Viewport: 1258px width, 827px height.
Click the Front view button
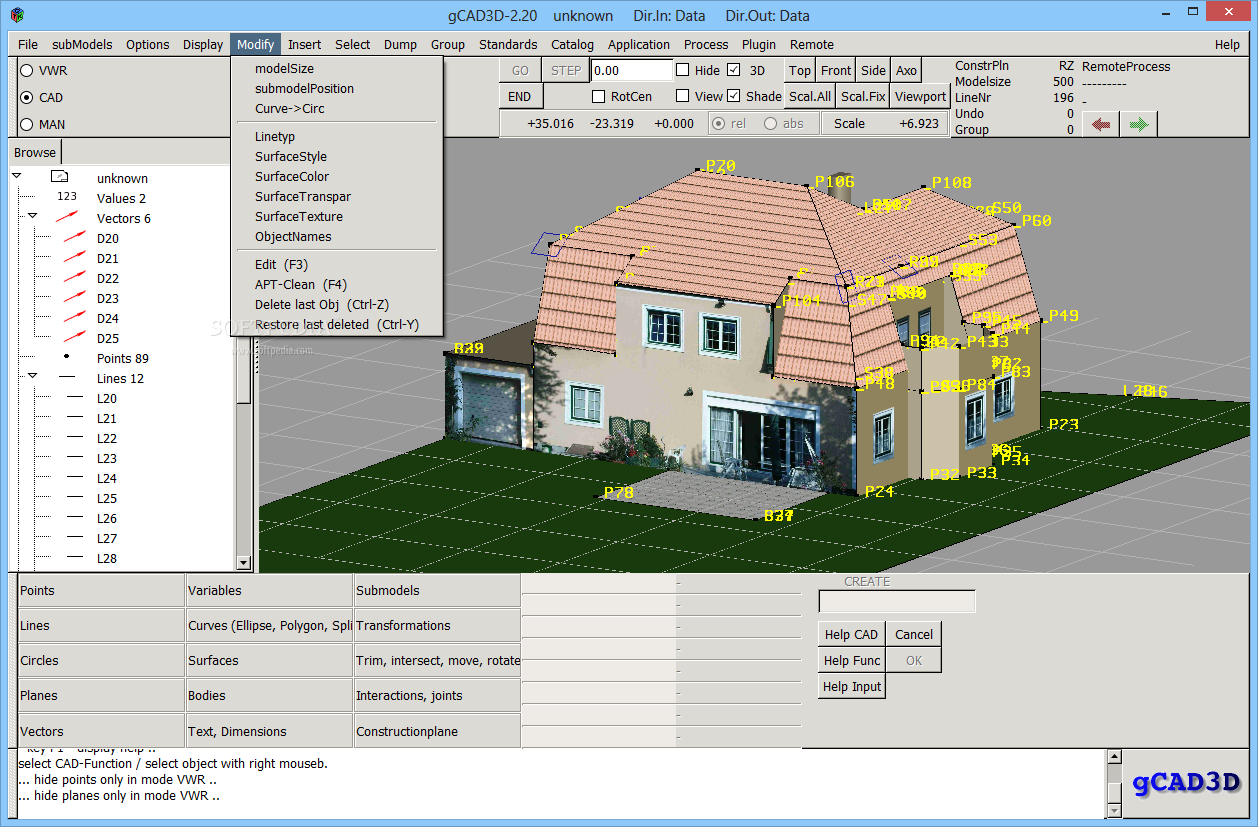[836, 71]
